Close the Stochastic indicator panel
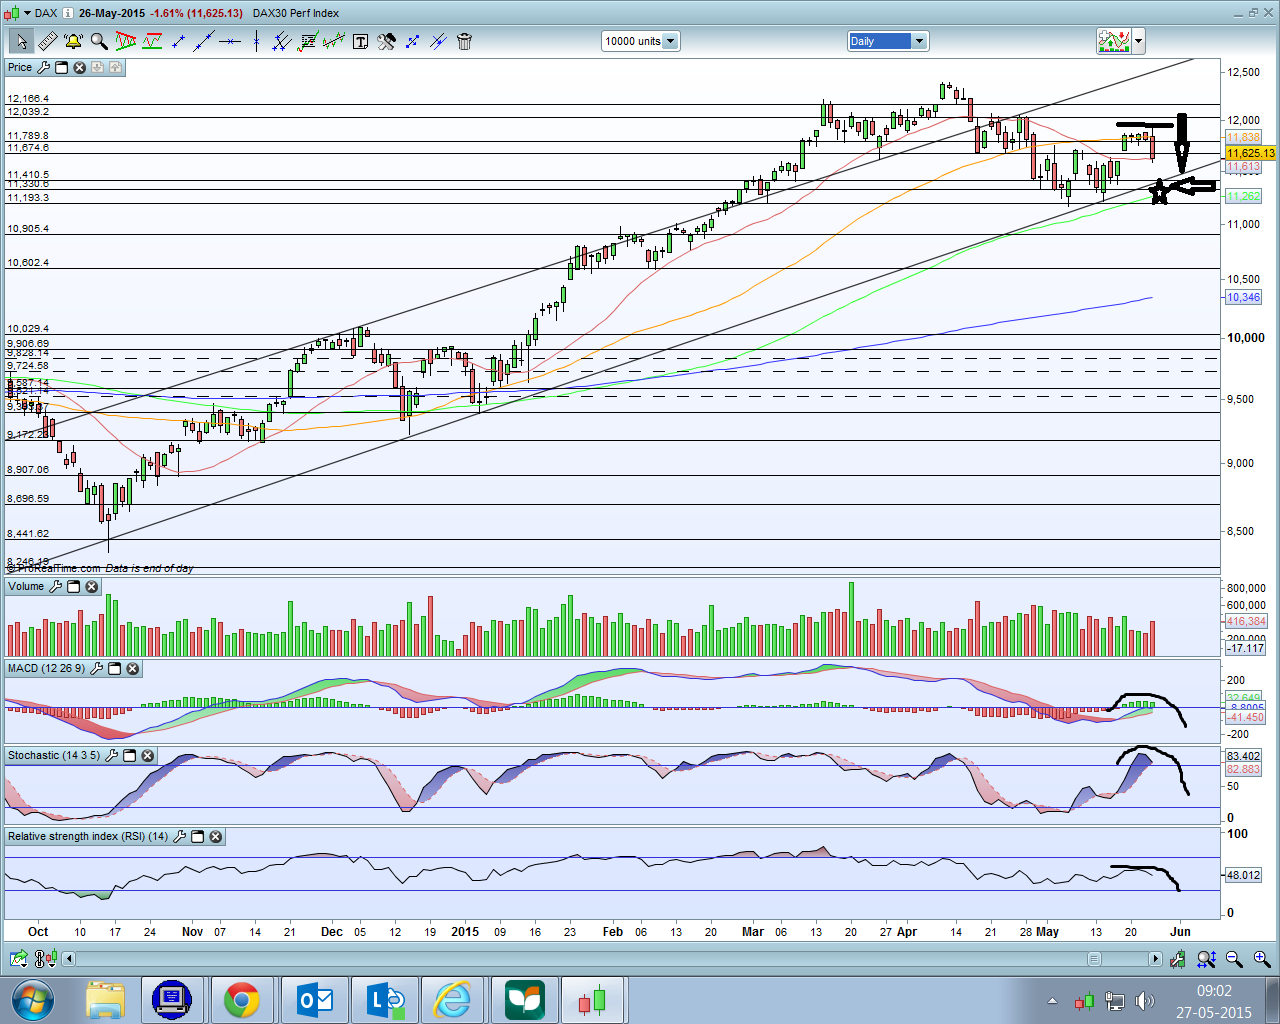The image size is (1280, 1024). 147,755
